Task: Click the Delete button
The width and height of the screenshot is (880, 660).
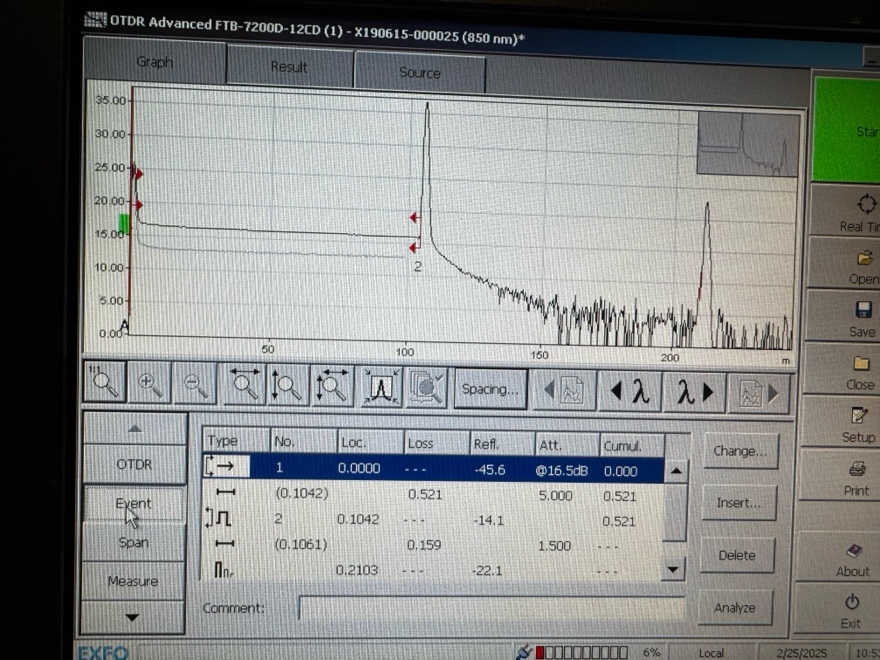Action: tap(737, 555)
